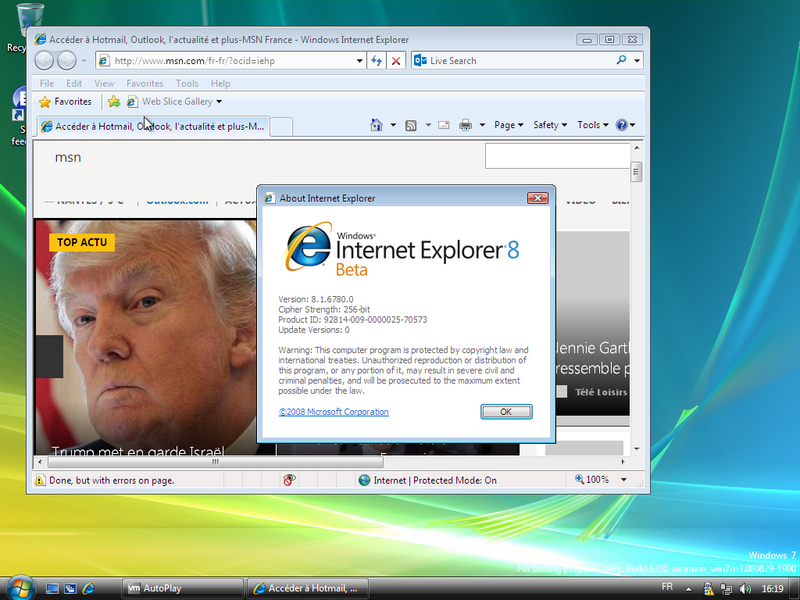Click the Home icon in the command bar
This screenshot has height=600, width=800.
(x=377, y=125)
